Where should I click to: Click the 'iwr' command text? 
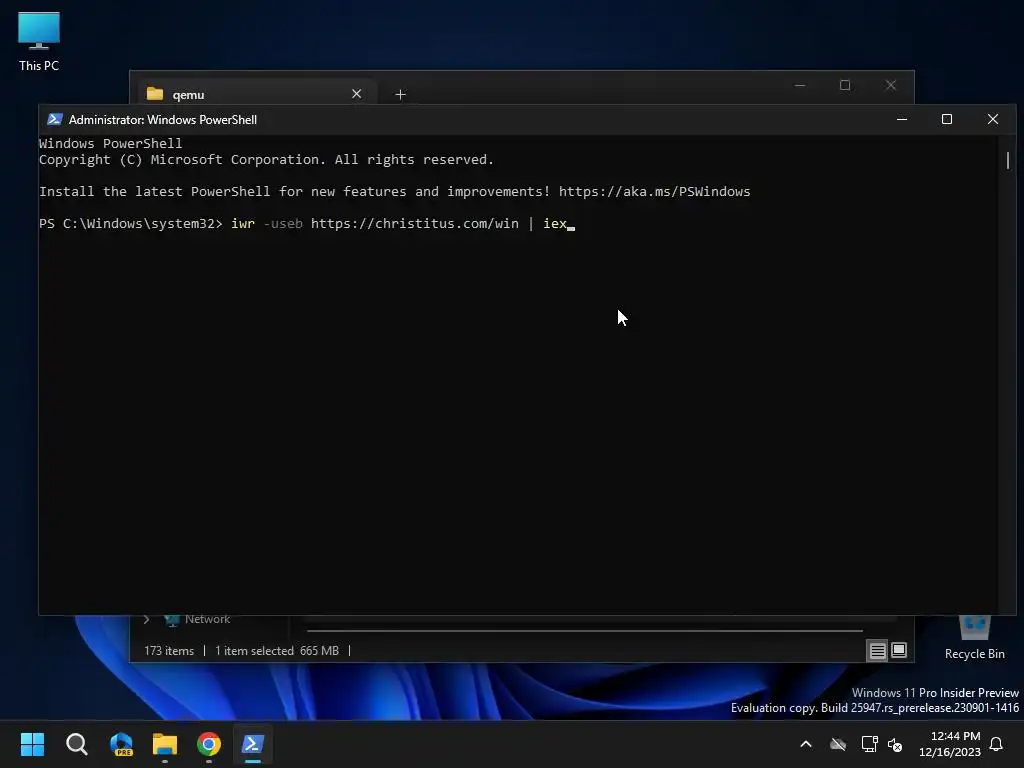click(x=243, y=223)
